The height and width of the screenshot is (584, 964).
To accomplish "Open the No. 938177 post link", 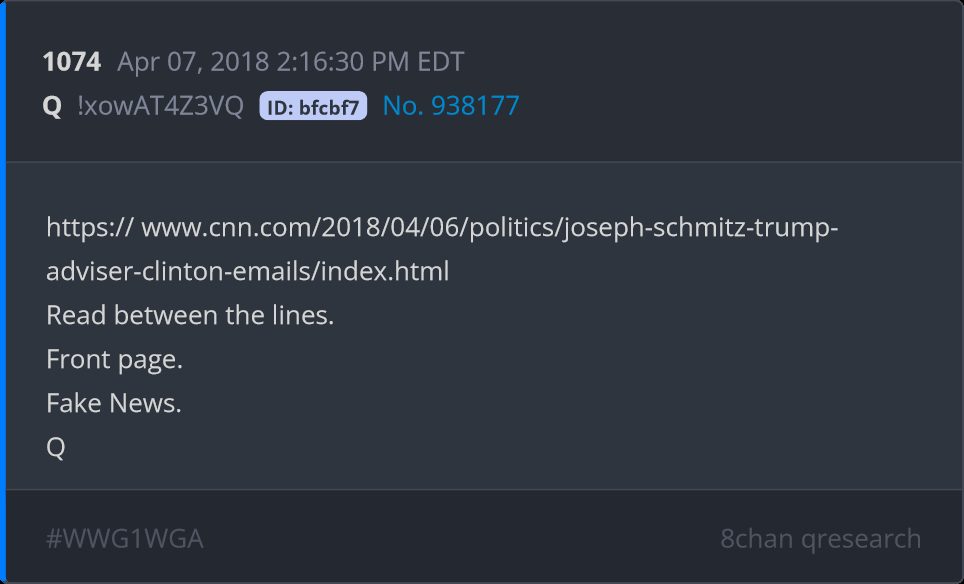I will pos(451,106).
